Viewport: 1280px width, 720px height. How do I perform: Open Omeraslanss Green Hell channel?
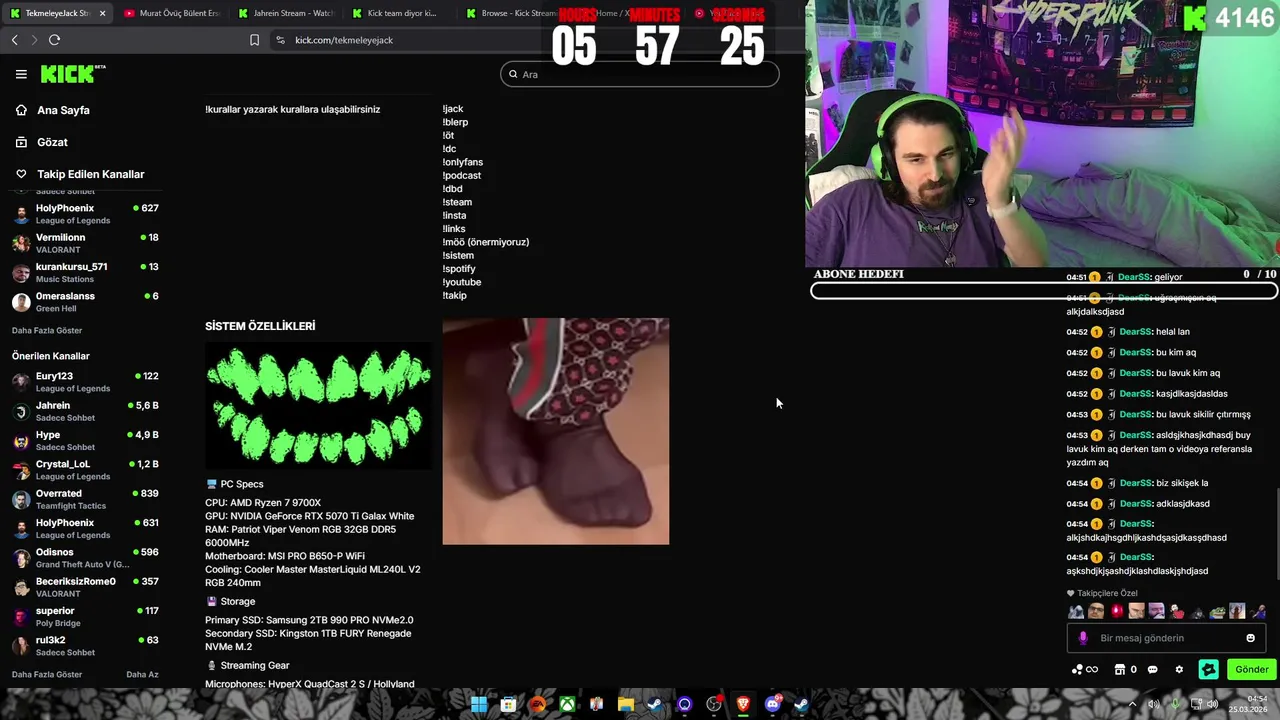click(x=85, y=302)
